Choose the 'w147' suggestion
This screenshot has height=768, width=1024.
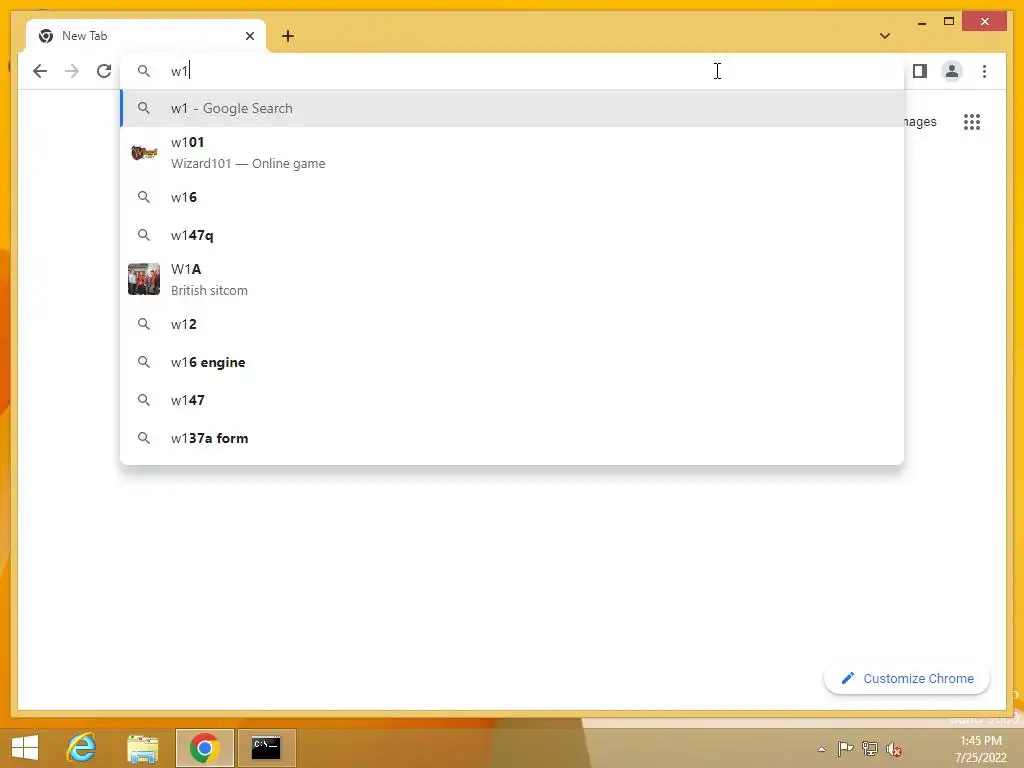(512, 400)
